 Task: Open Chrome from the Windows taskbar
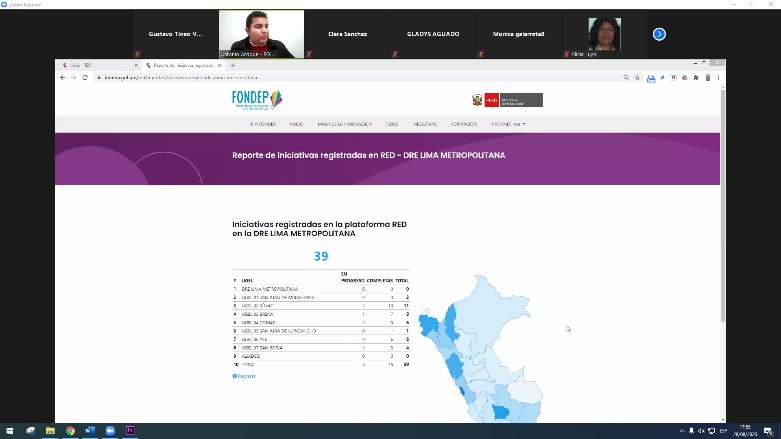point(70,431)
